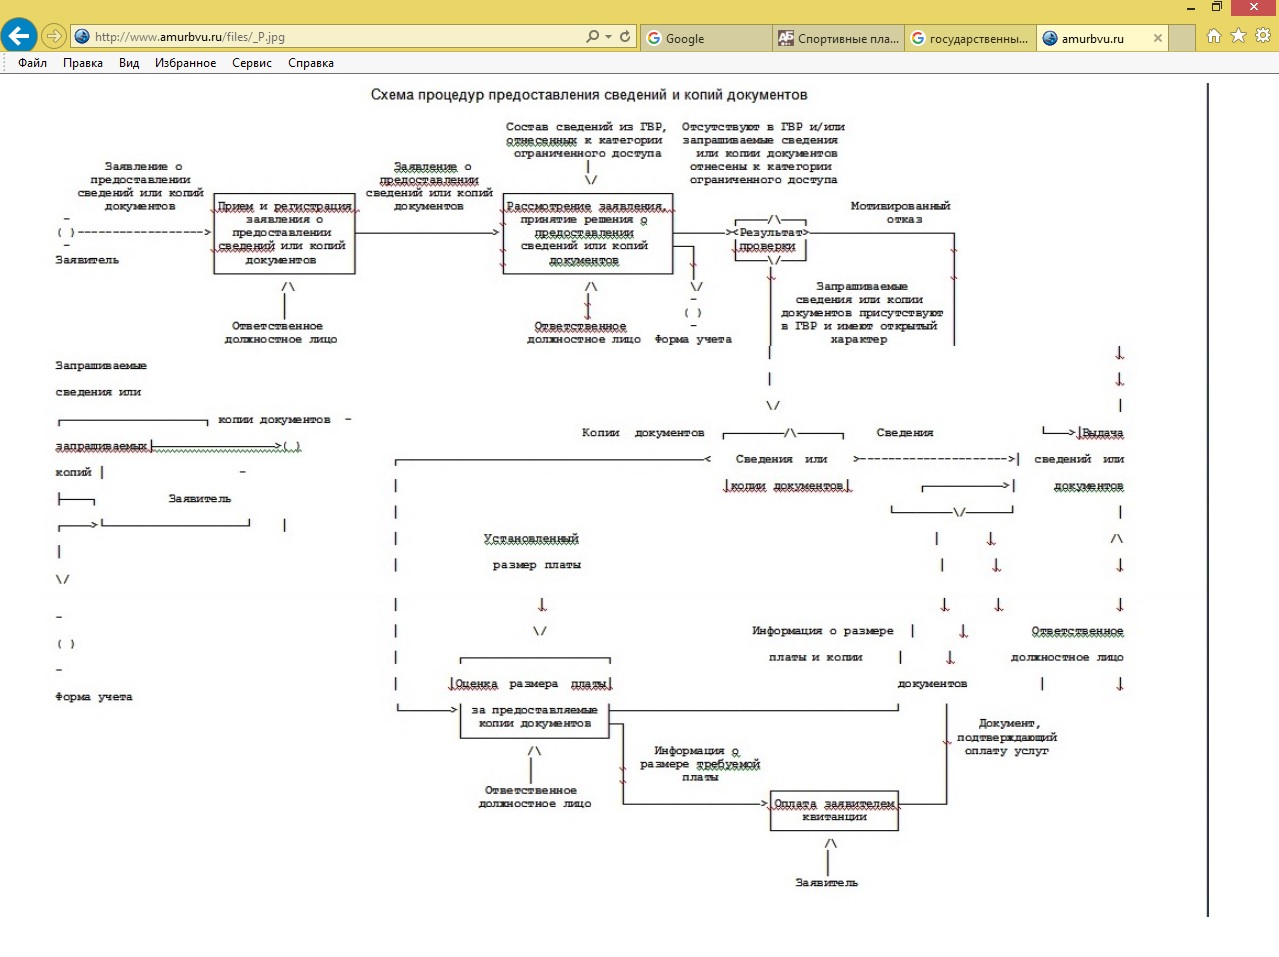Click the search magnifier in address bar
The height and width of the screenshot is (957, 1279).
click(x=592, y=37)
